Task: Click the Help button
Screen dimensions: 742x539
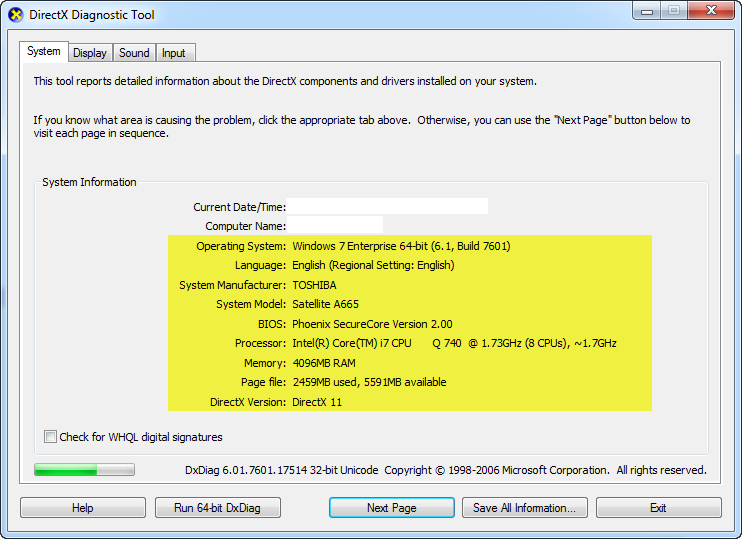Action: 83,508
